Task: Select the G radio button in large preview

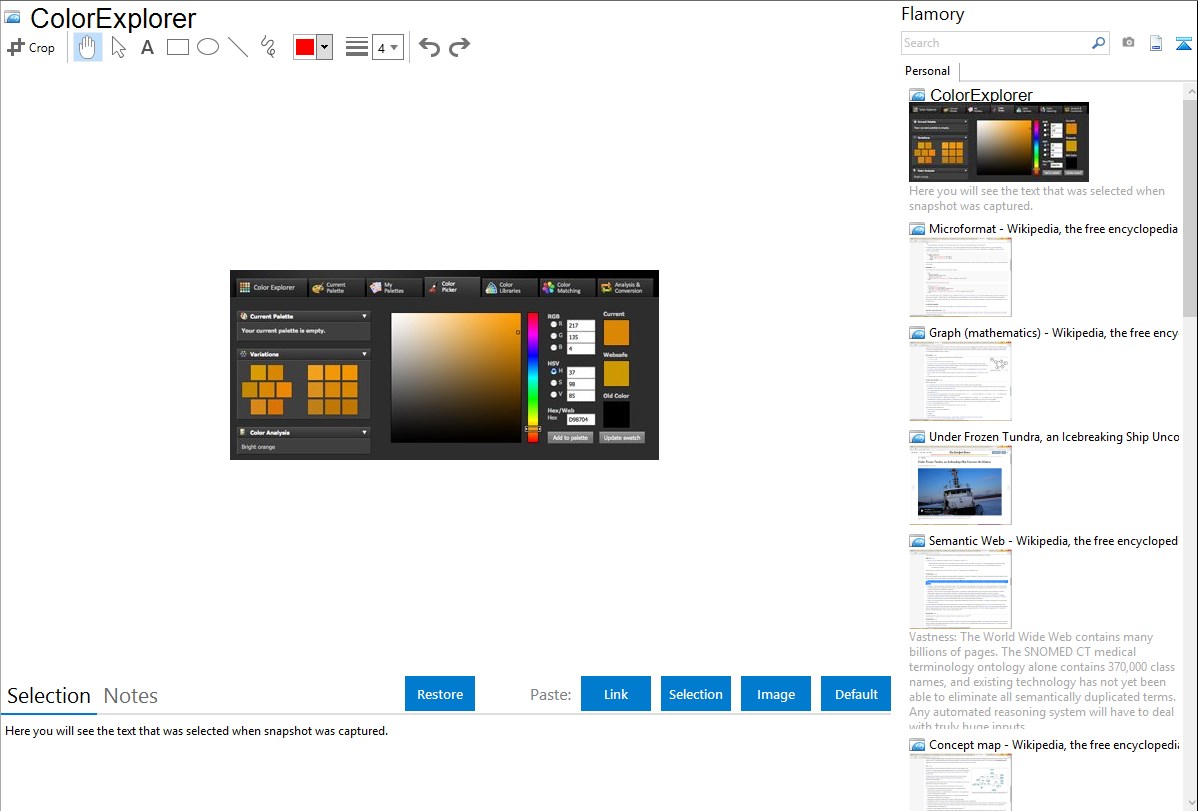Action: point(554,336)
